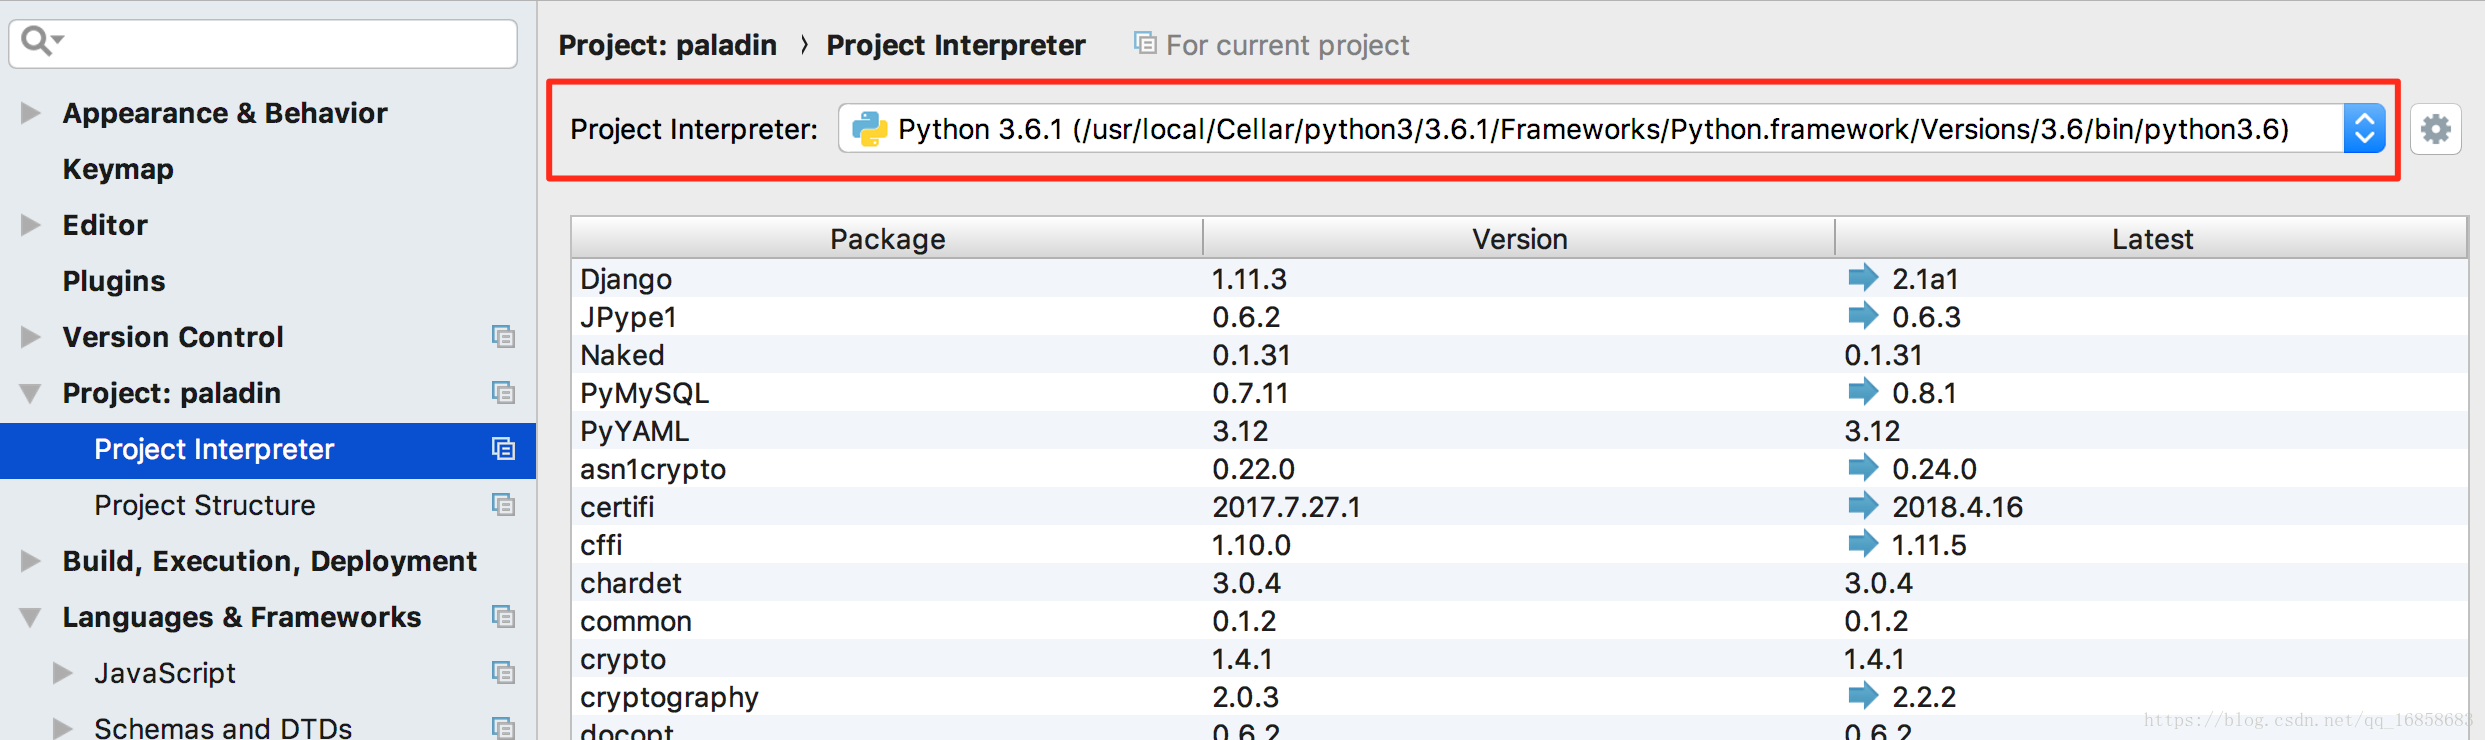This screenshot has height=740, width=2485.
Task: Click the project-scope icon beside Languages & Frameworks
Action: pos(503,617)
